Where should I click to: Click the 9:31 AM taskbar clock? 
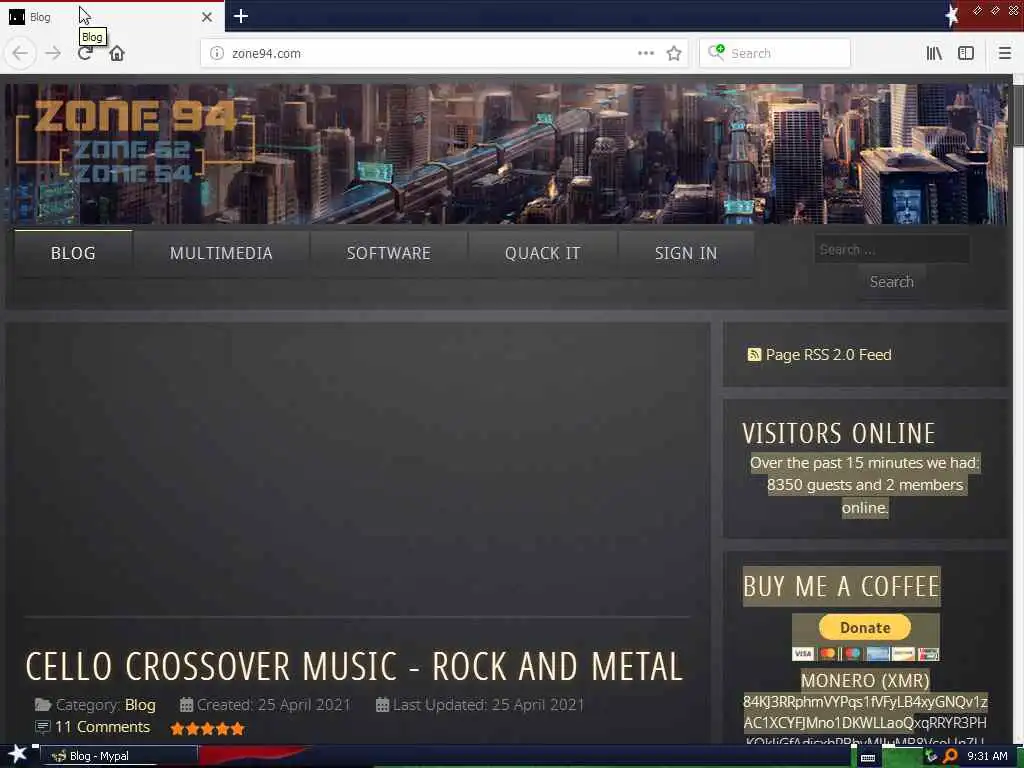[987, 756]
